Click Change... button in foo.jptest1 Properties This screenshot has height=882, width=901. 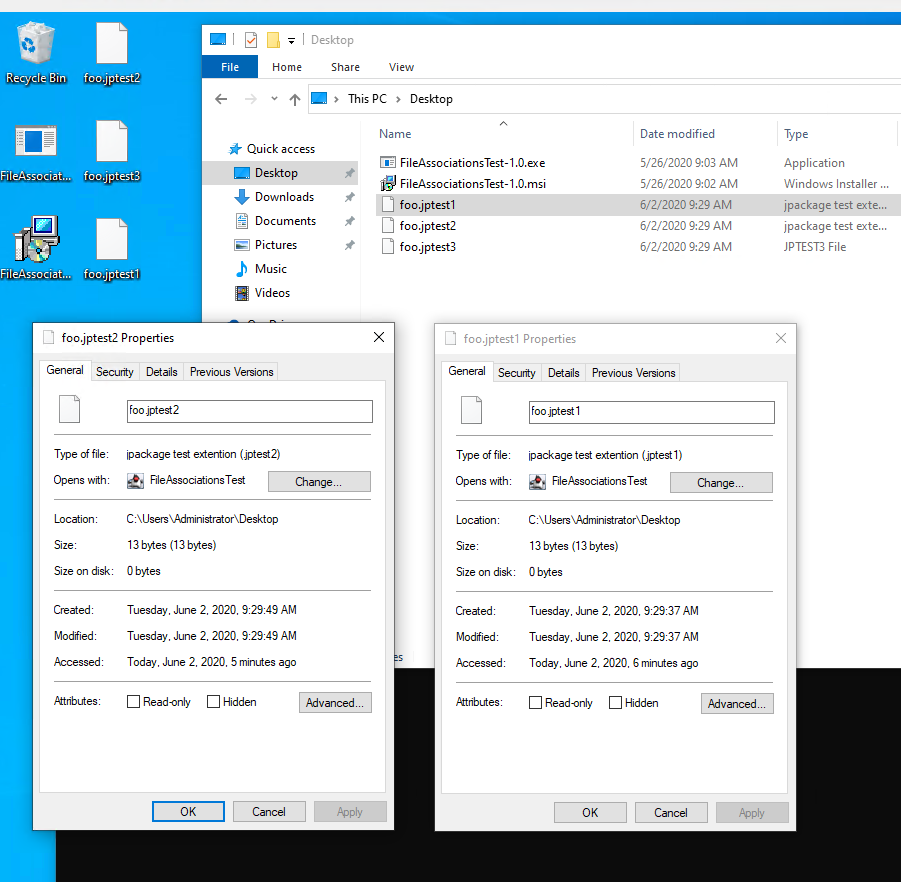coord(720,483)
